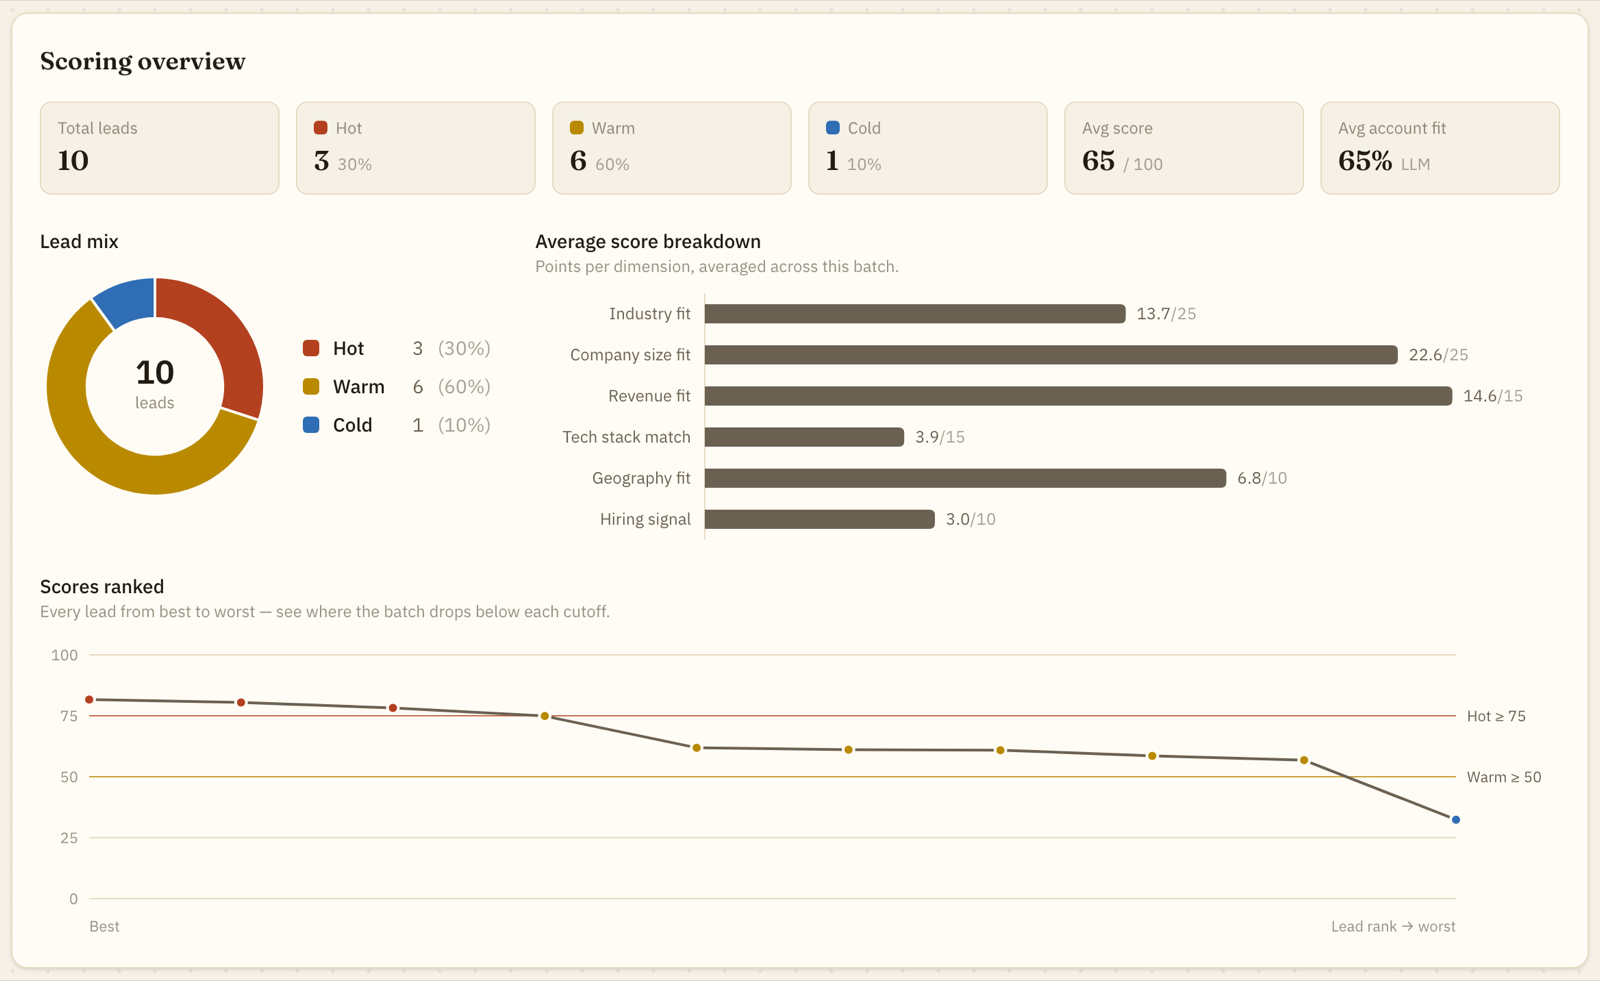Click the '(30%)' value in the legend
Screen dimensions: 1600x981
coord(464,348)
